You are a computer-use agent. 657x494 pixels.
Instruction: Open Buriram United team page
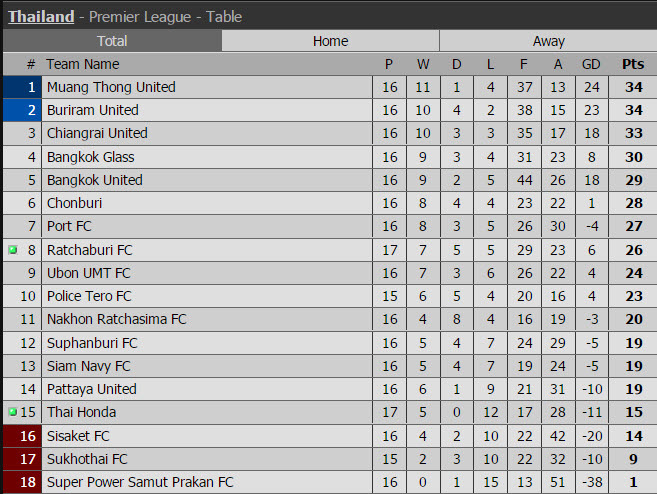(x=93, y=110)
